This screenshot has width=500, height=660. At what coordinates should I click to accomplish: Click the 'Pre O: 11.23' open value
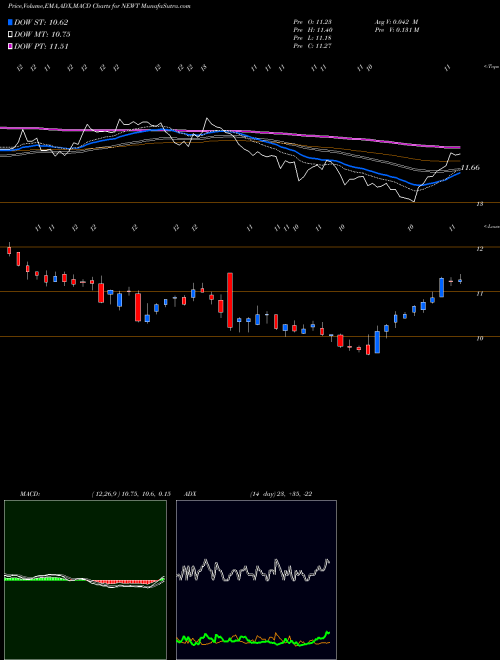pos(313,22)
